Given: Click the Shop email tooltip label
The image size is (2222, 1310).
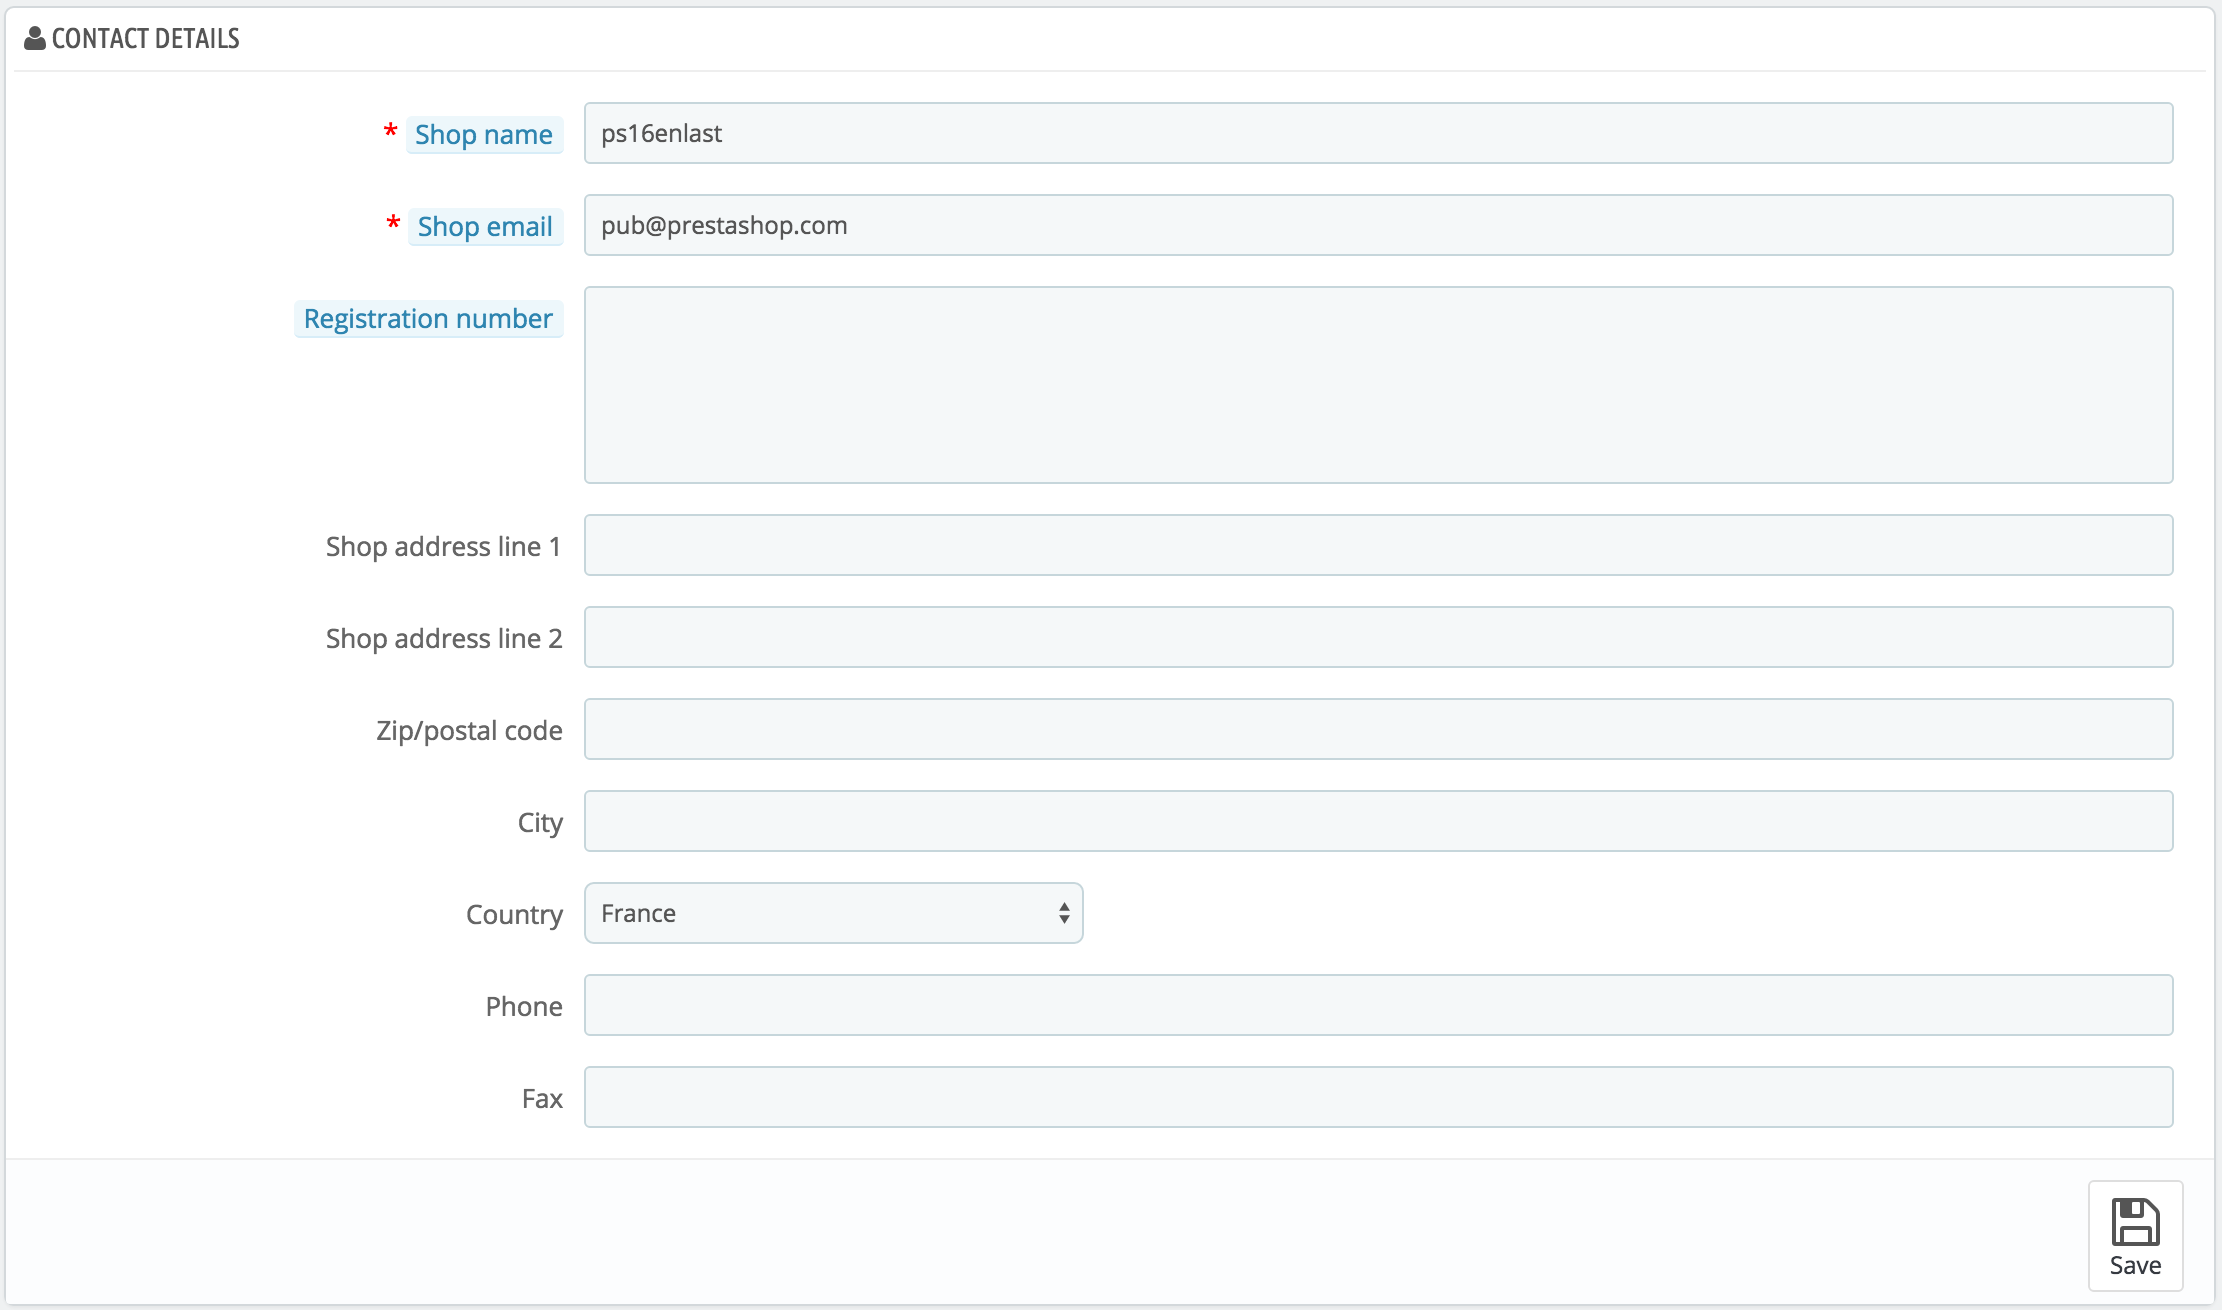Looking at the screenshot, I should pyautogui.click(x=485, y=227).
